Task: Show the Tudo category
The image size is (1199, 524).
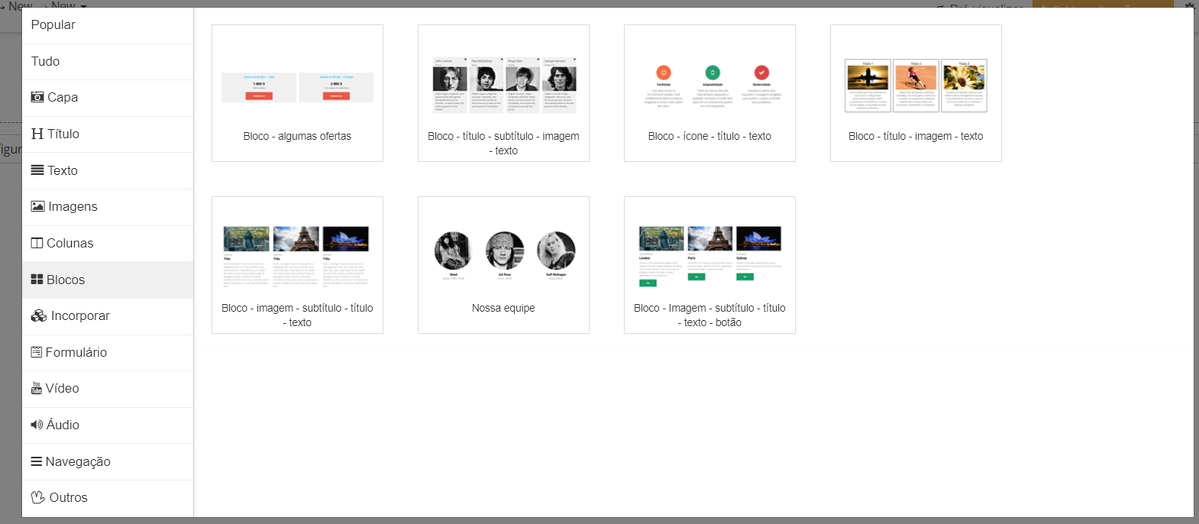Action: (46, 62)
